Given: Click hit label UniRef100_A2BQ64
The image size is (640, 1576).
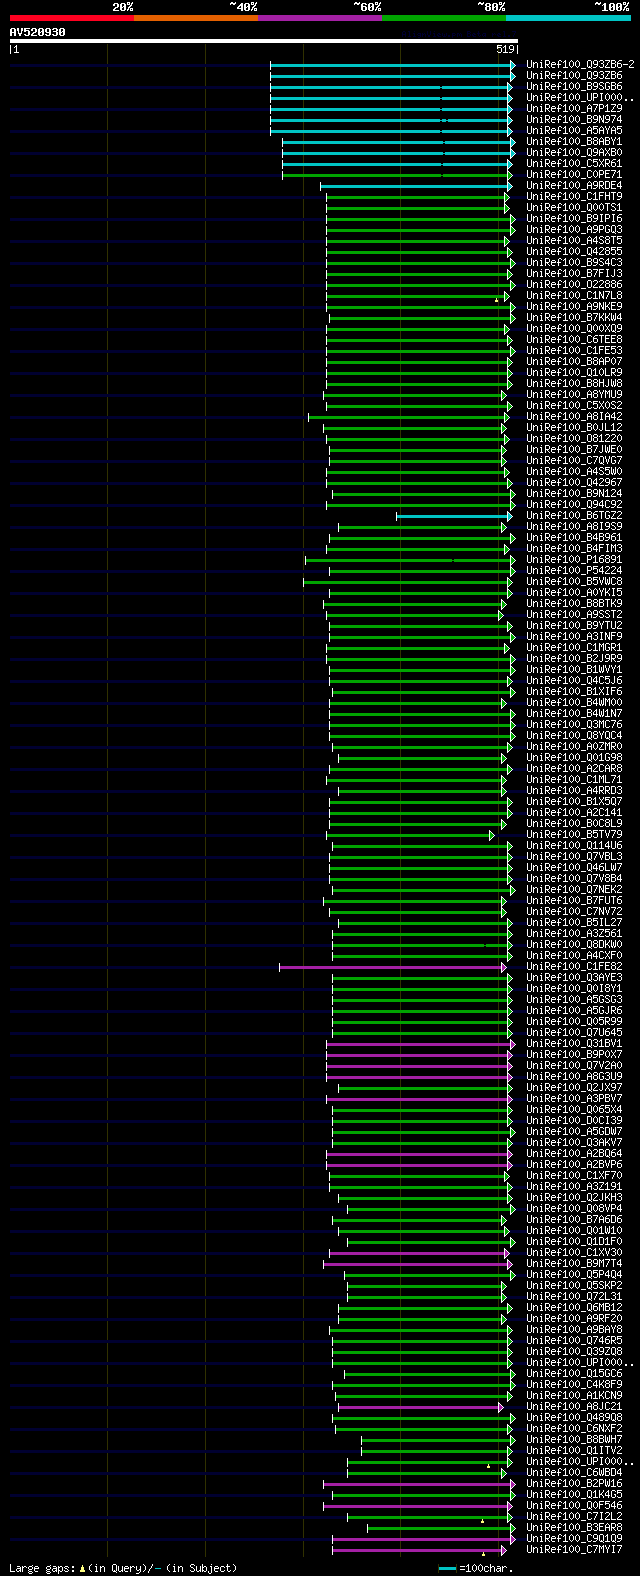Looking at the screenshot, I should pos(574,1153).
